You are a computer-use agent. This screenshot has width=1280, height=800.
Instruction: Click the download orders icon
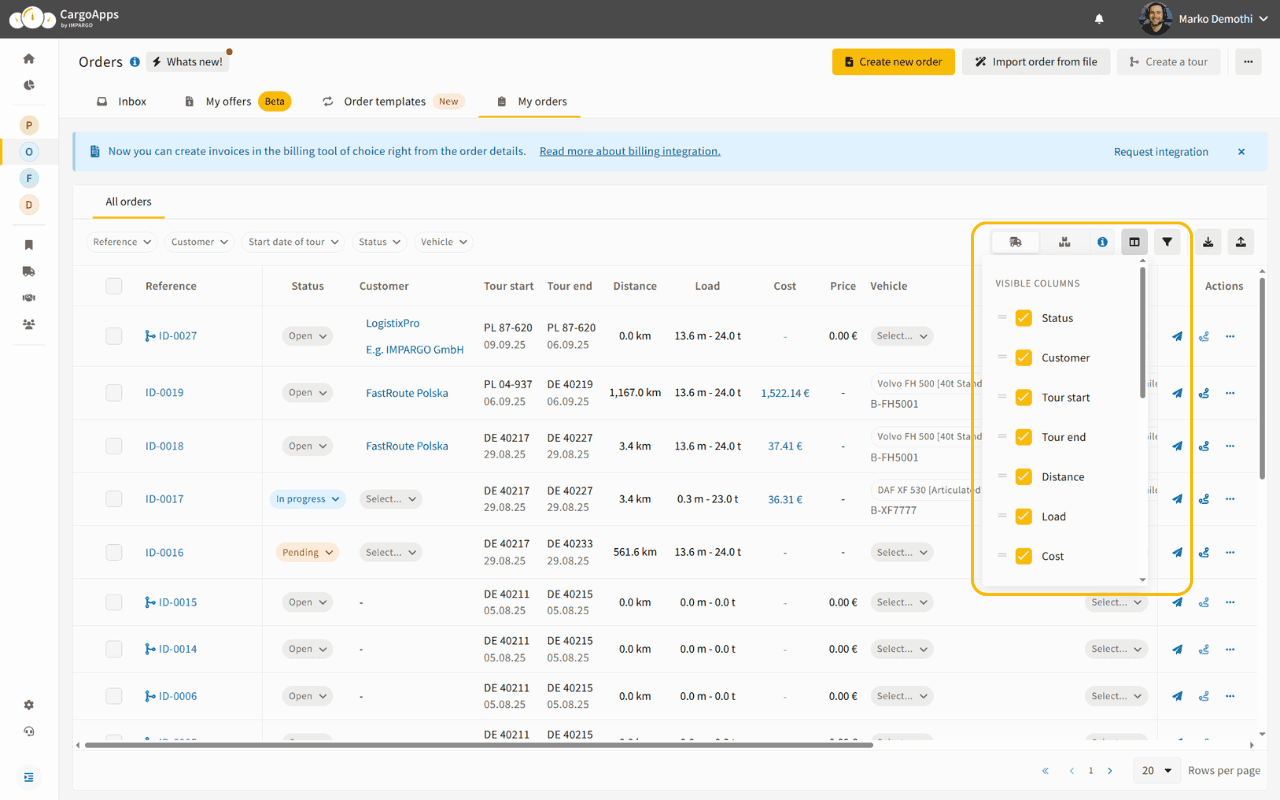[x=1208, y=242]
